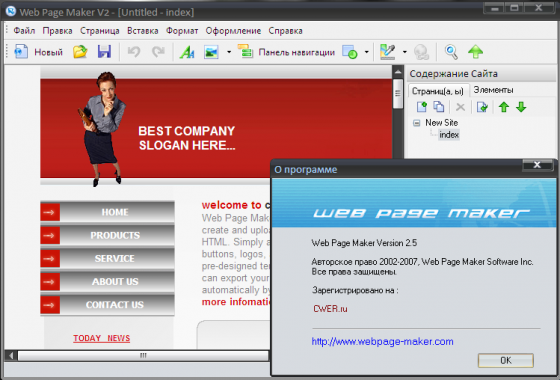Open dropdown arrow after Панель навигации
Viewport: 560px width, 380px height.
point(366,52)
